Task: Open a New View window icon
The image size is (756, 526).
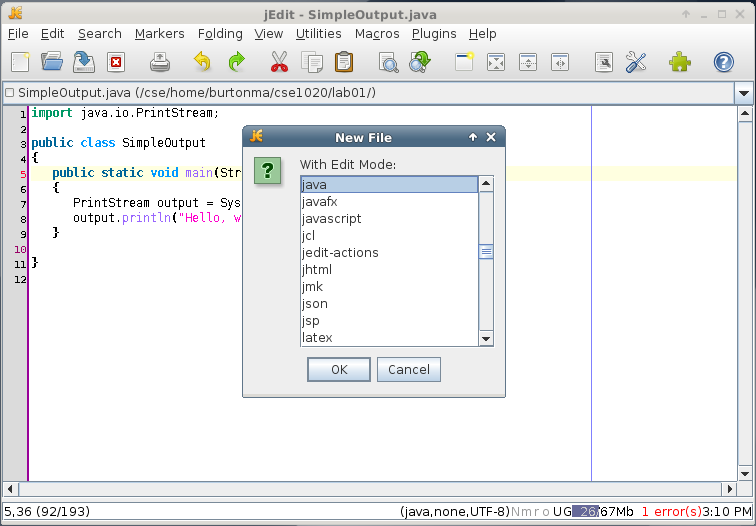Action: coord(464,62)
